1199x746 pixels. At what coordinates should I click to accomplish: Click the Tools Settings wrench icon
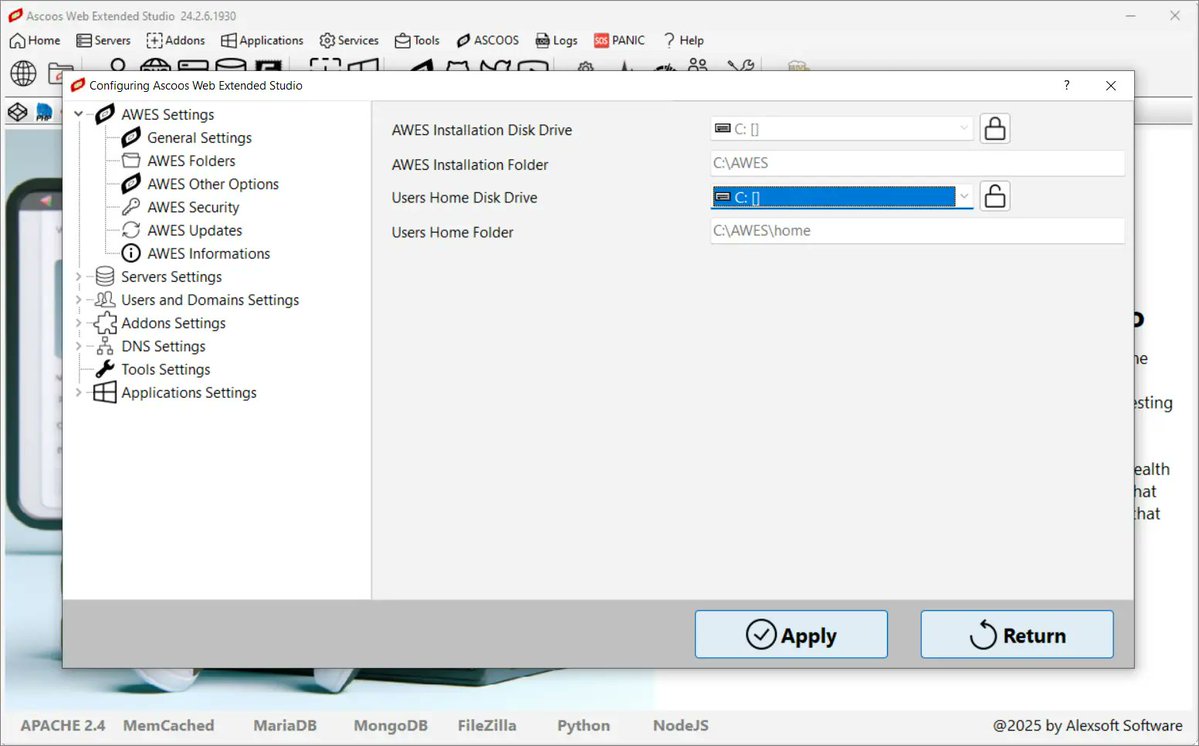[104, 369]
